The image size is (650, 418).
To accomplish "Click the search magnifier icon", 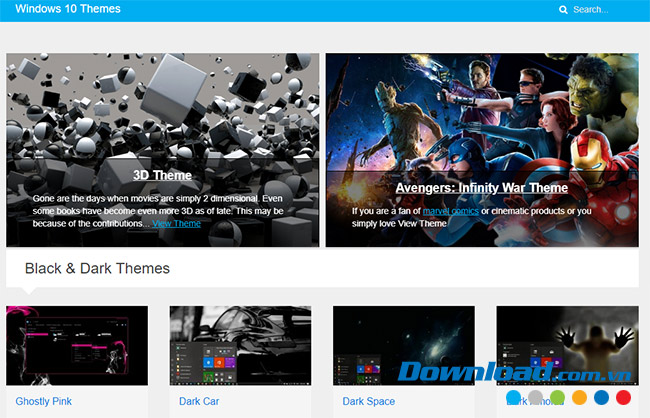I will (x=563, y=10).
